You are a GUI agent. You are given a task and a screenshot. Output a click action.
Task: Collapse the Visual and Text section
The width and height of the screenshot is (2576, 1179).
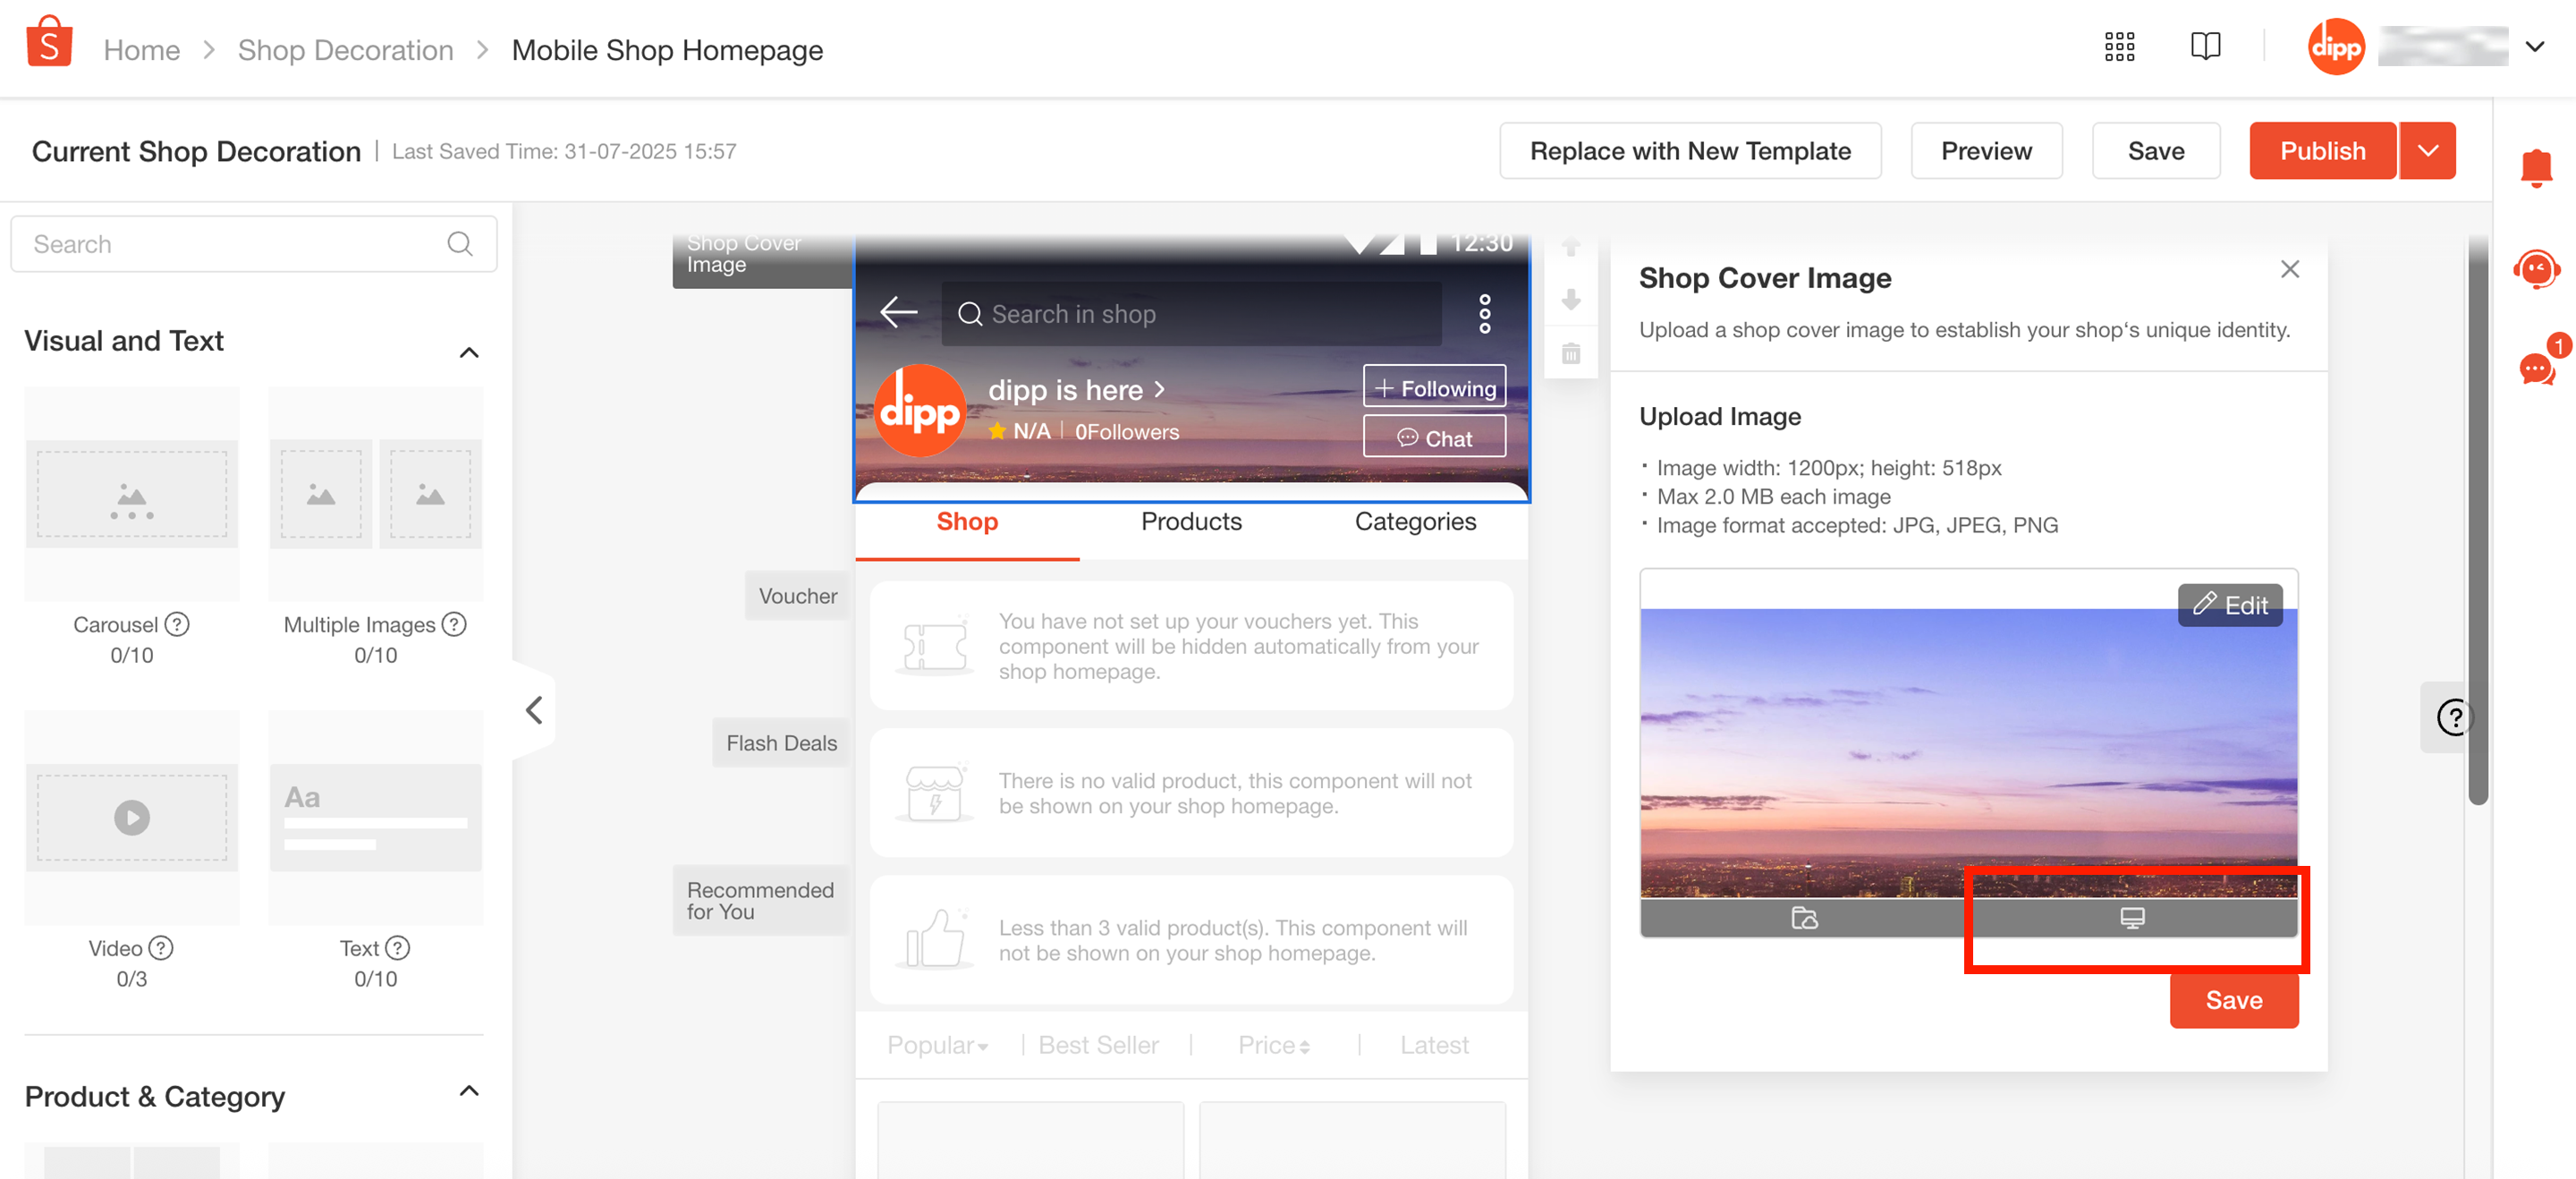468,352
